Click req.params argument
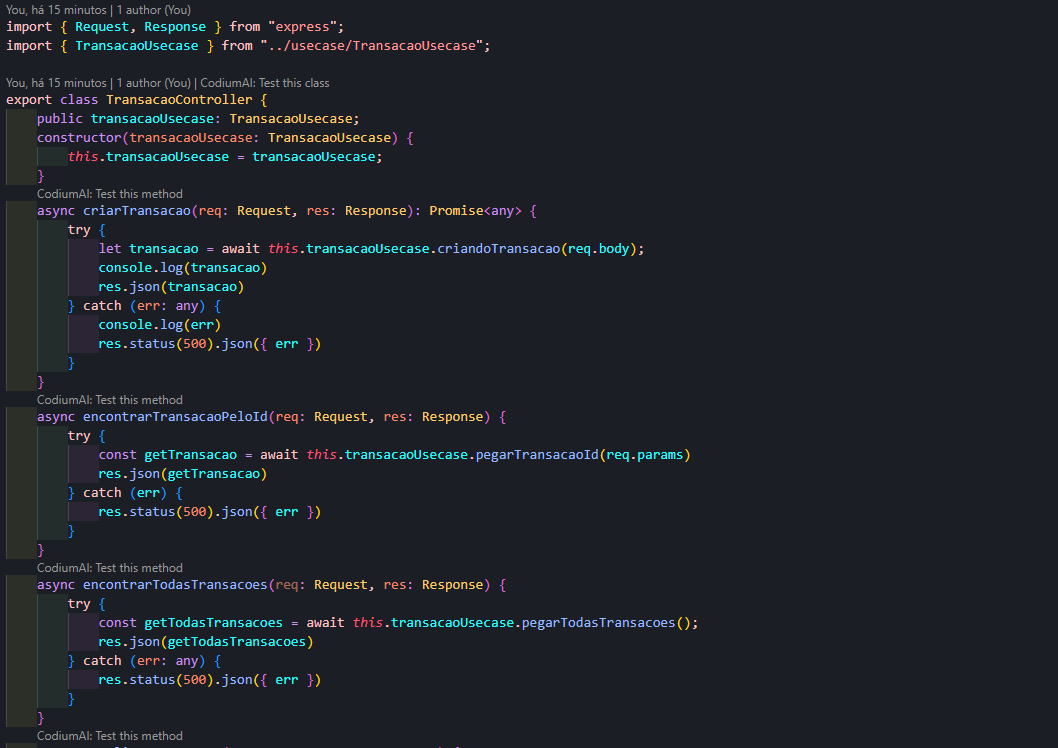 pyautogui.click(x=644, y=455)
